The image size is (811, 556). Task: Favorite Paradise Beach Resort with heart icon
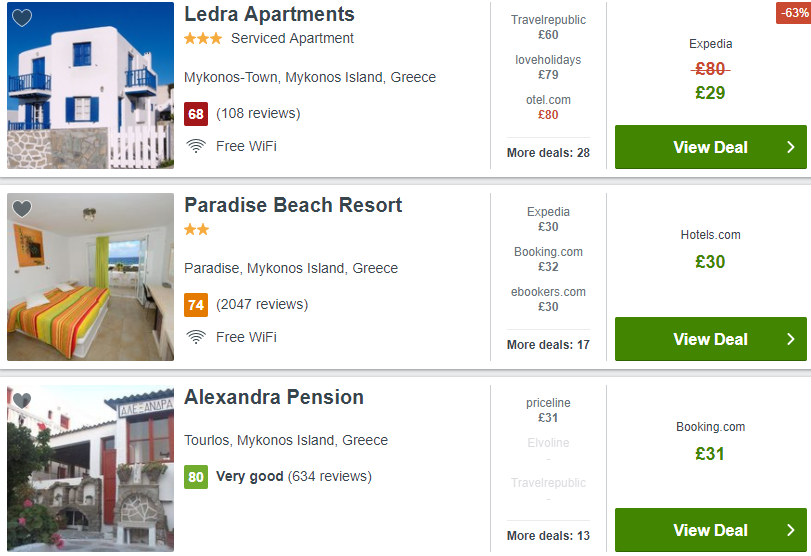pyautogui.click(x=22, y=209)
